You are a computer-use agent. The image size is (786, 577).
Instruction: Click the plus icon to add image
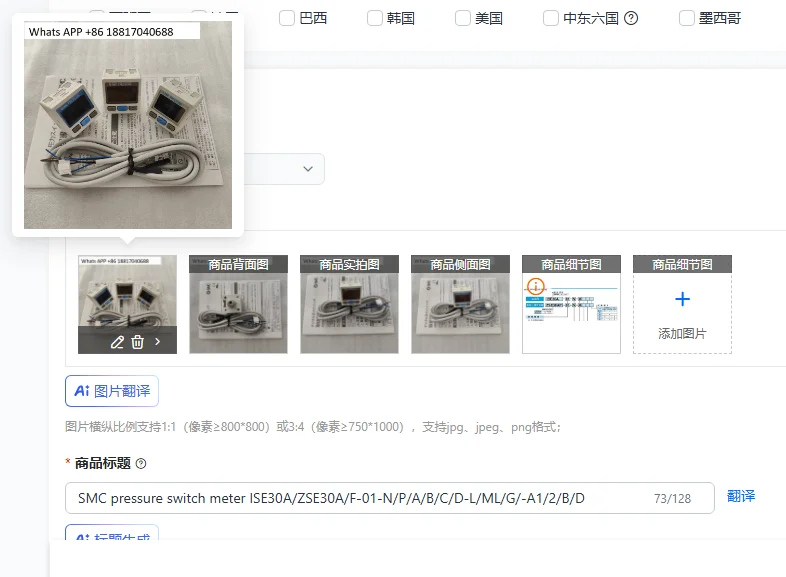point(682,299)
